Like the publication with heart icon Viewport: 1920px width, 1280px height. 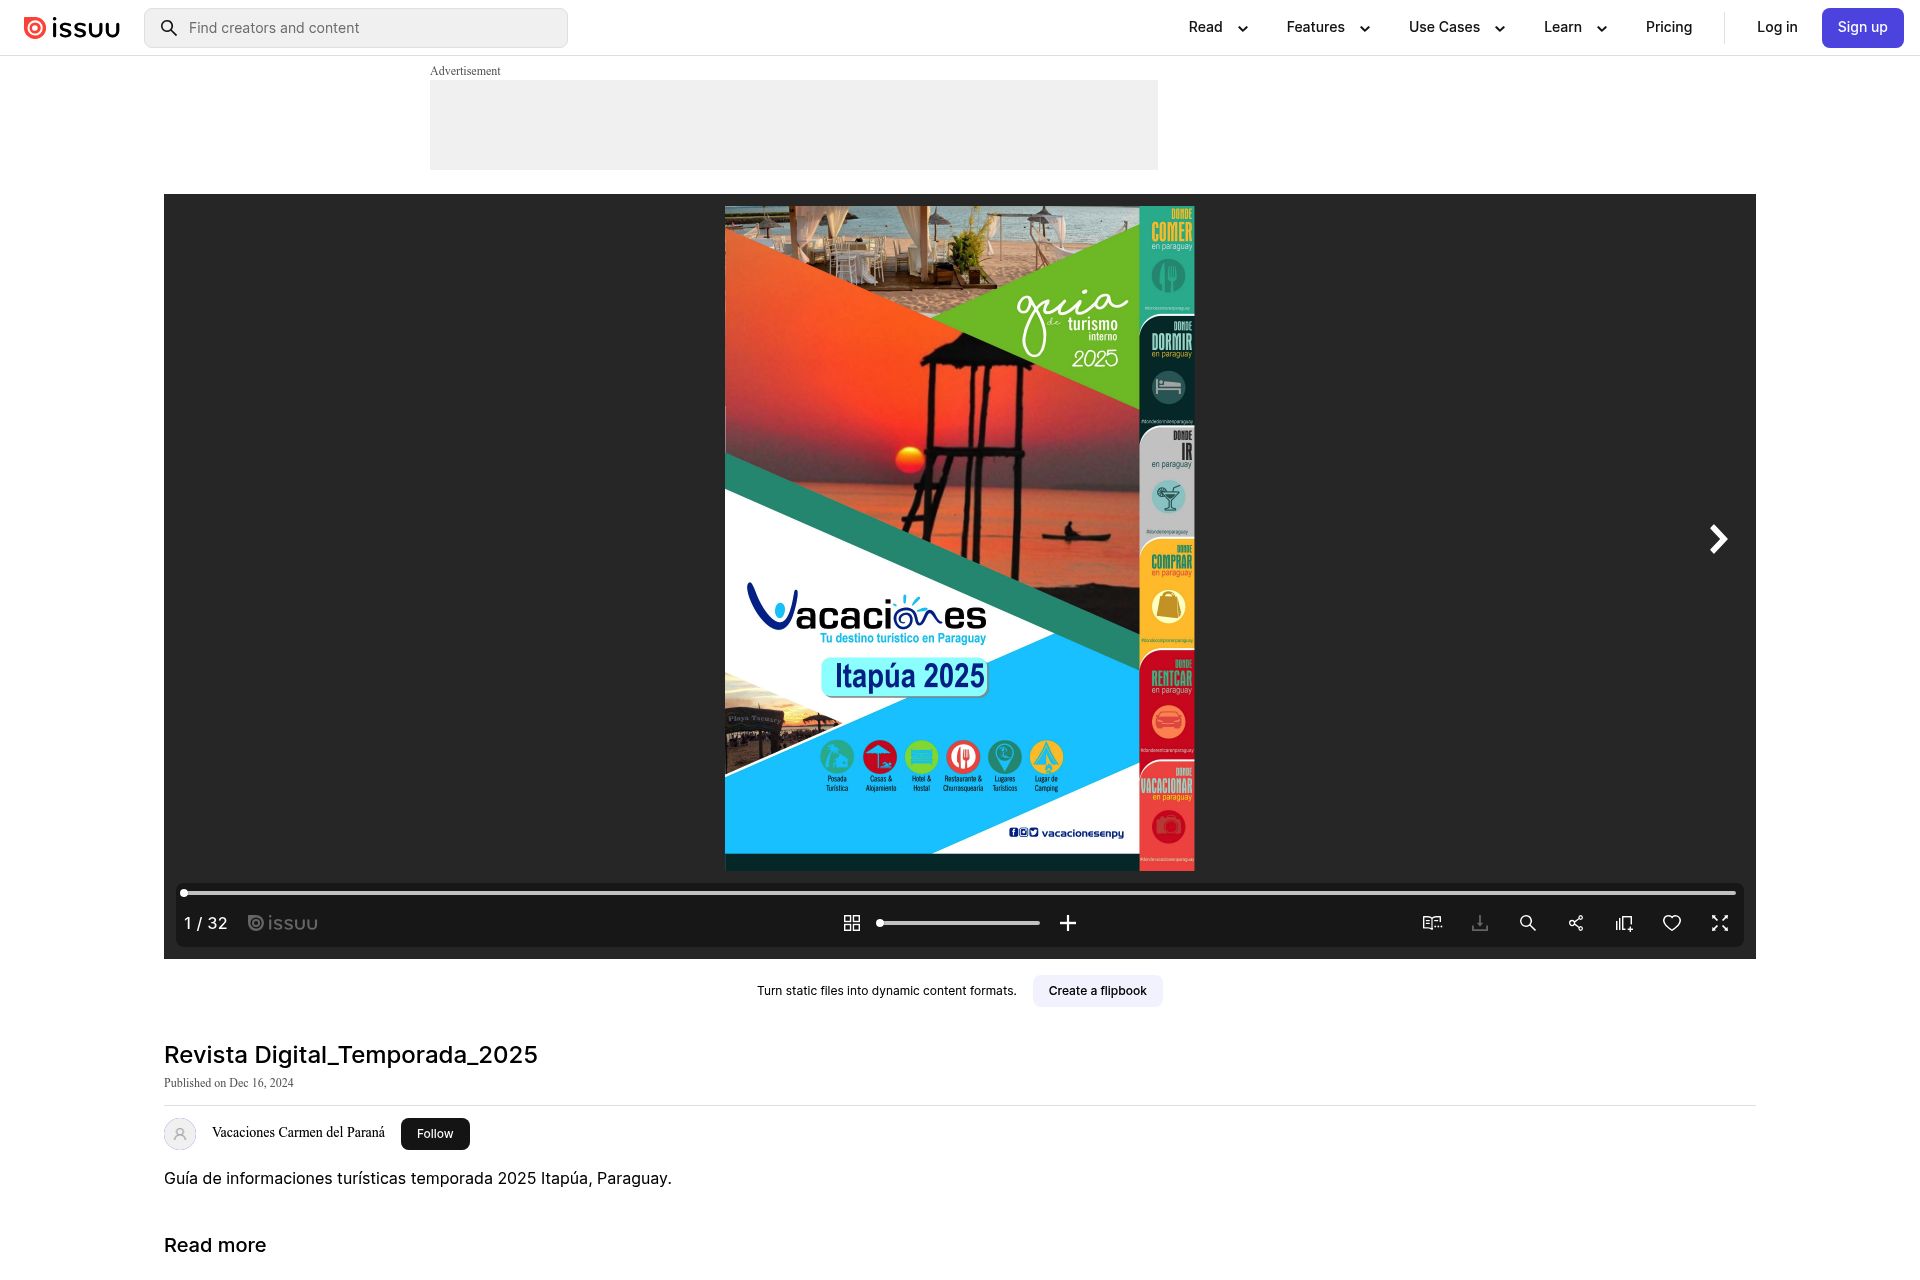pyautogui.click(x=1672, y=923)
